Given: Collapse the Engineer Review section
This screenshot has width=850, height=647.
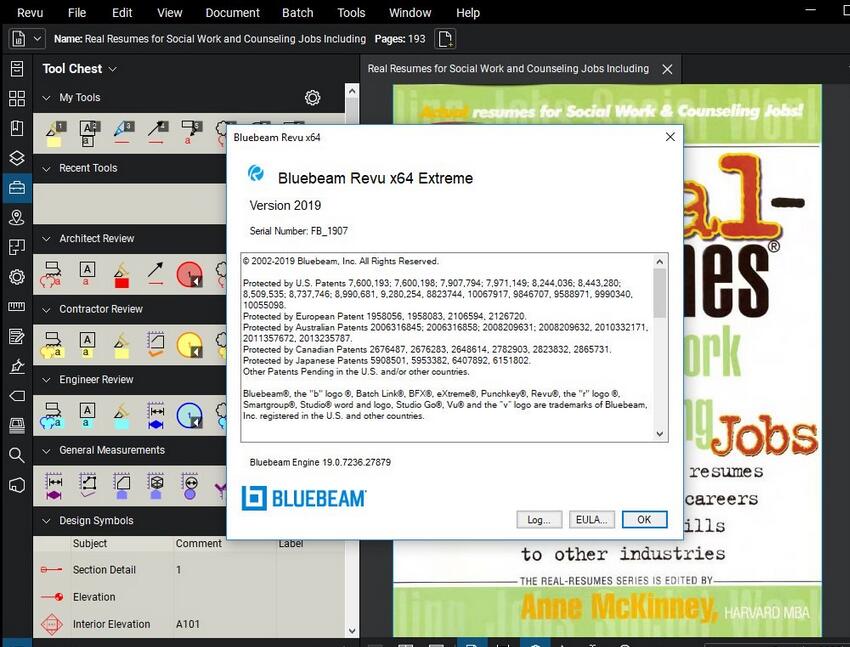Looking at the screenshot, I should pyautogui.click(x=47, y=380).
